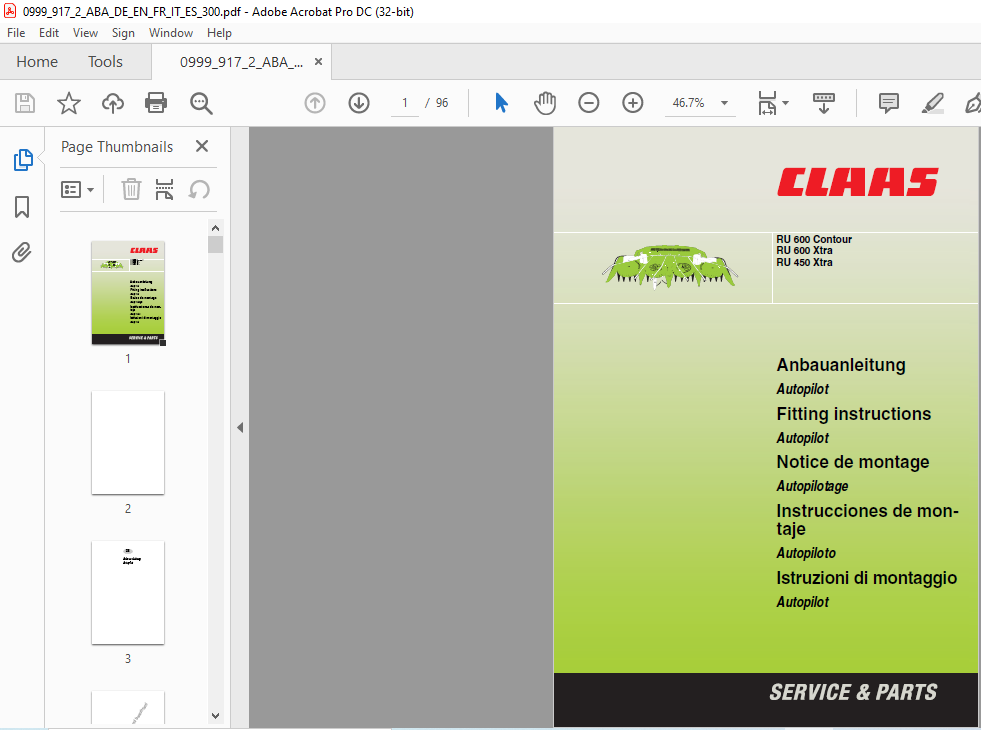Click the thumbnails scrollbar handle

pyautogui.click(x=215, y=244)
